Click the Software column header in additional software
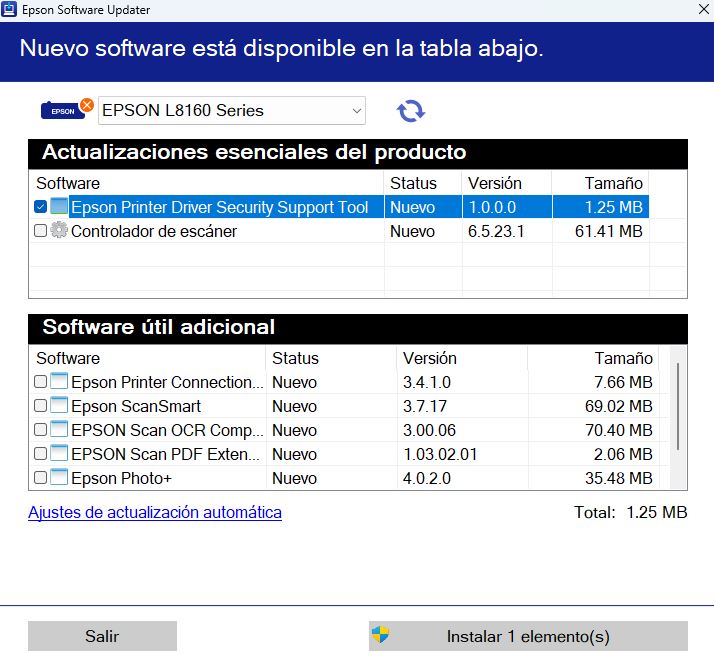 68,358
